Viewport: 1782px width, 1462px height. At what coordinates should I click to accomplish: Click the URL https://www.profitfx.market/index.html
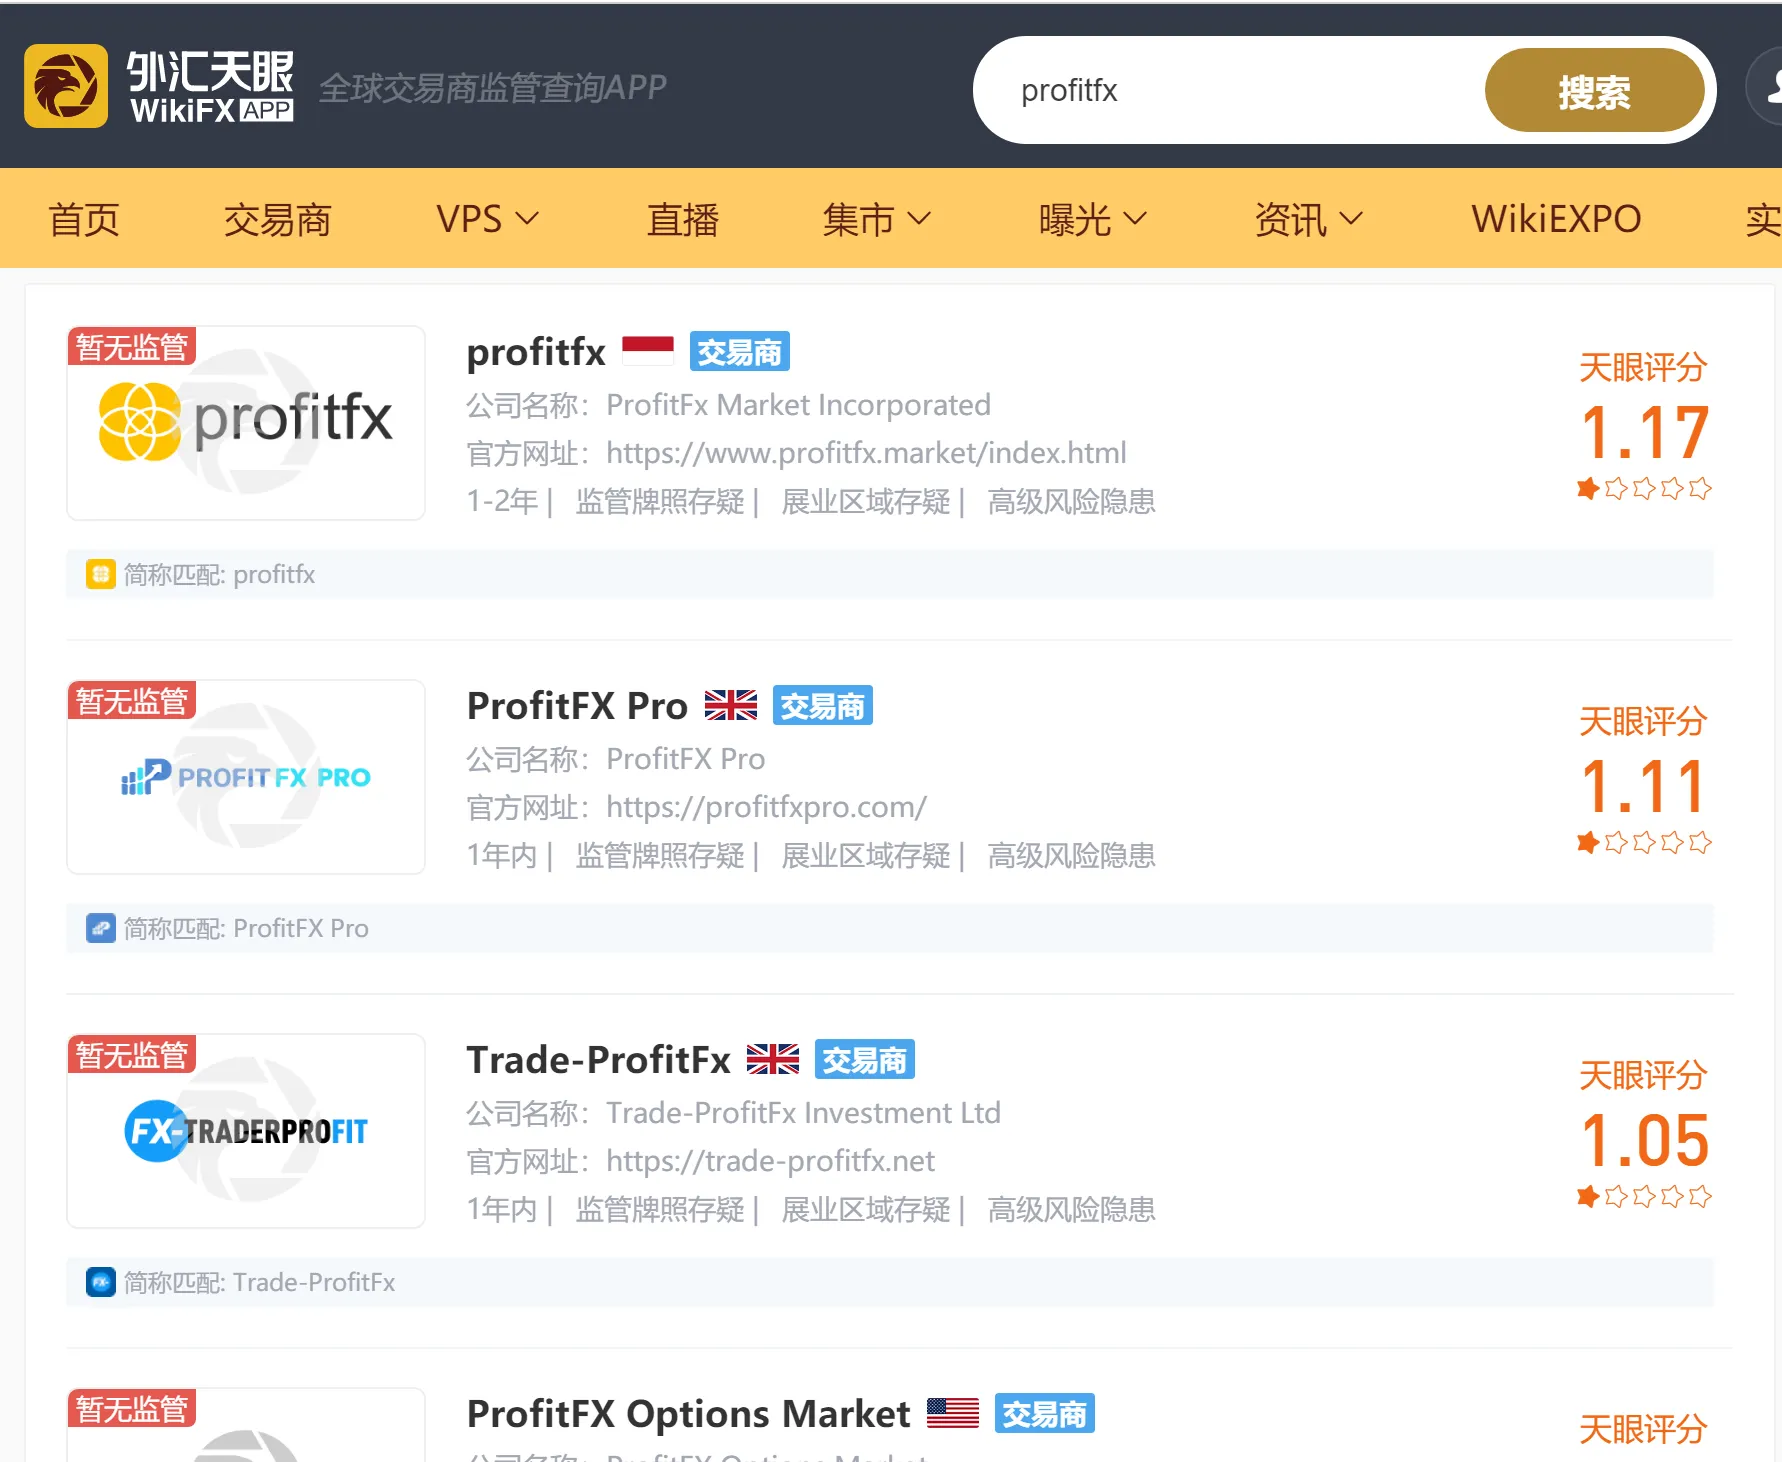[866, 453]
